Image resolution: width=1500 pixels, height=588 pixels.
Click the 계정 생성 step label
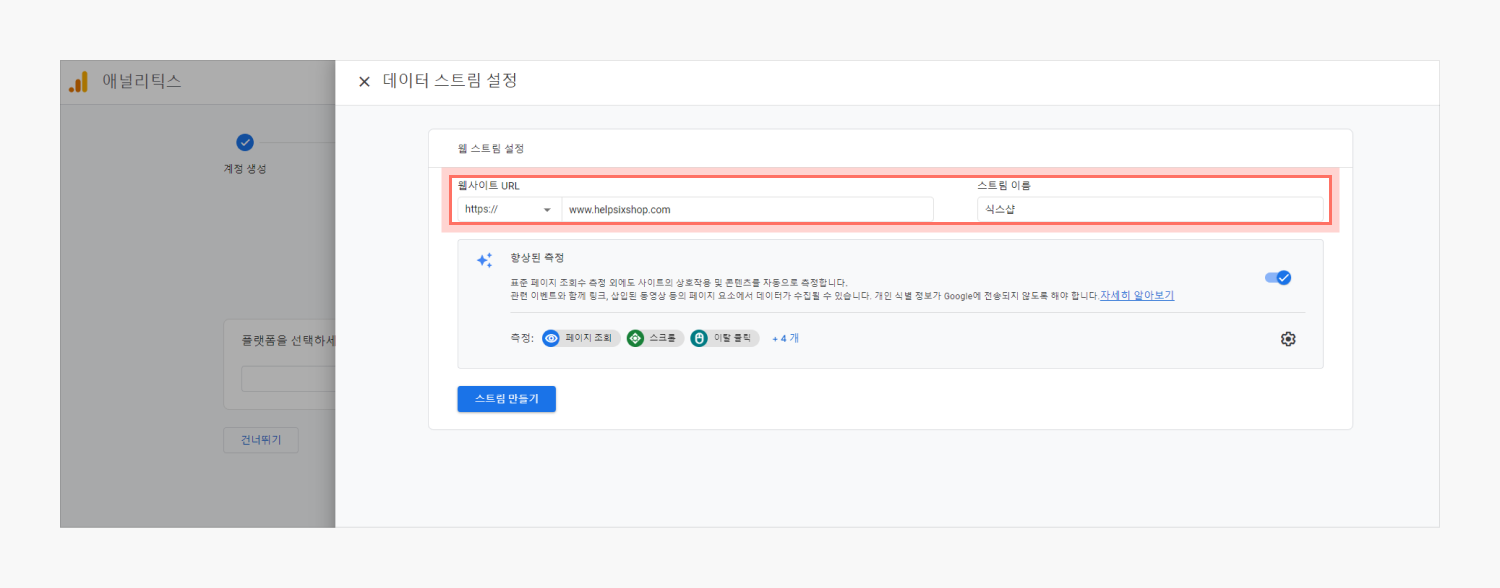coord(245,169)
